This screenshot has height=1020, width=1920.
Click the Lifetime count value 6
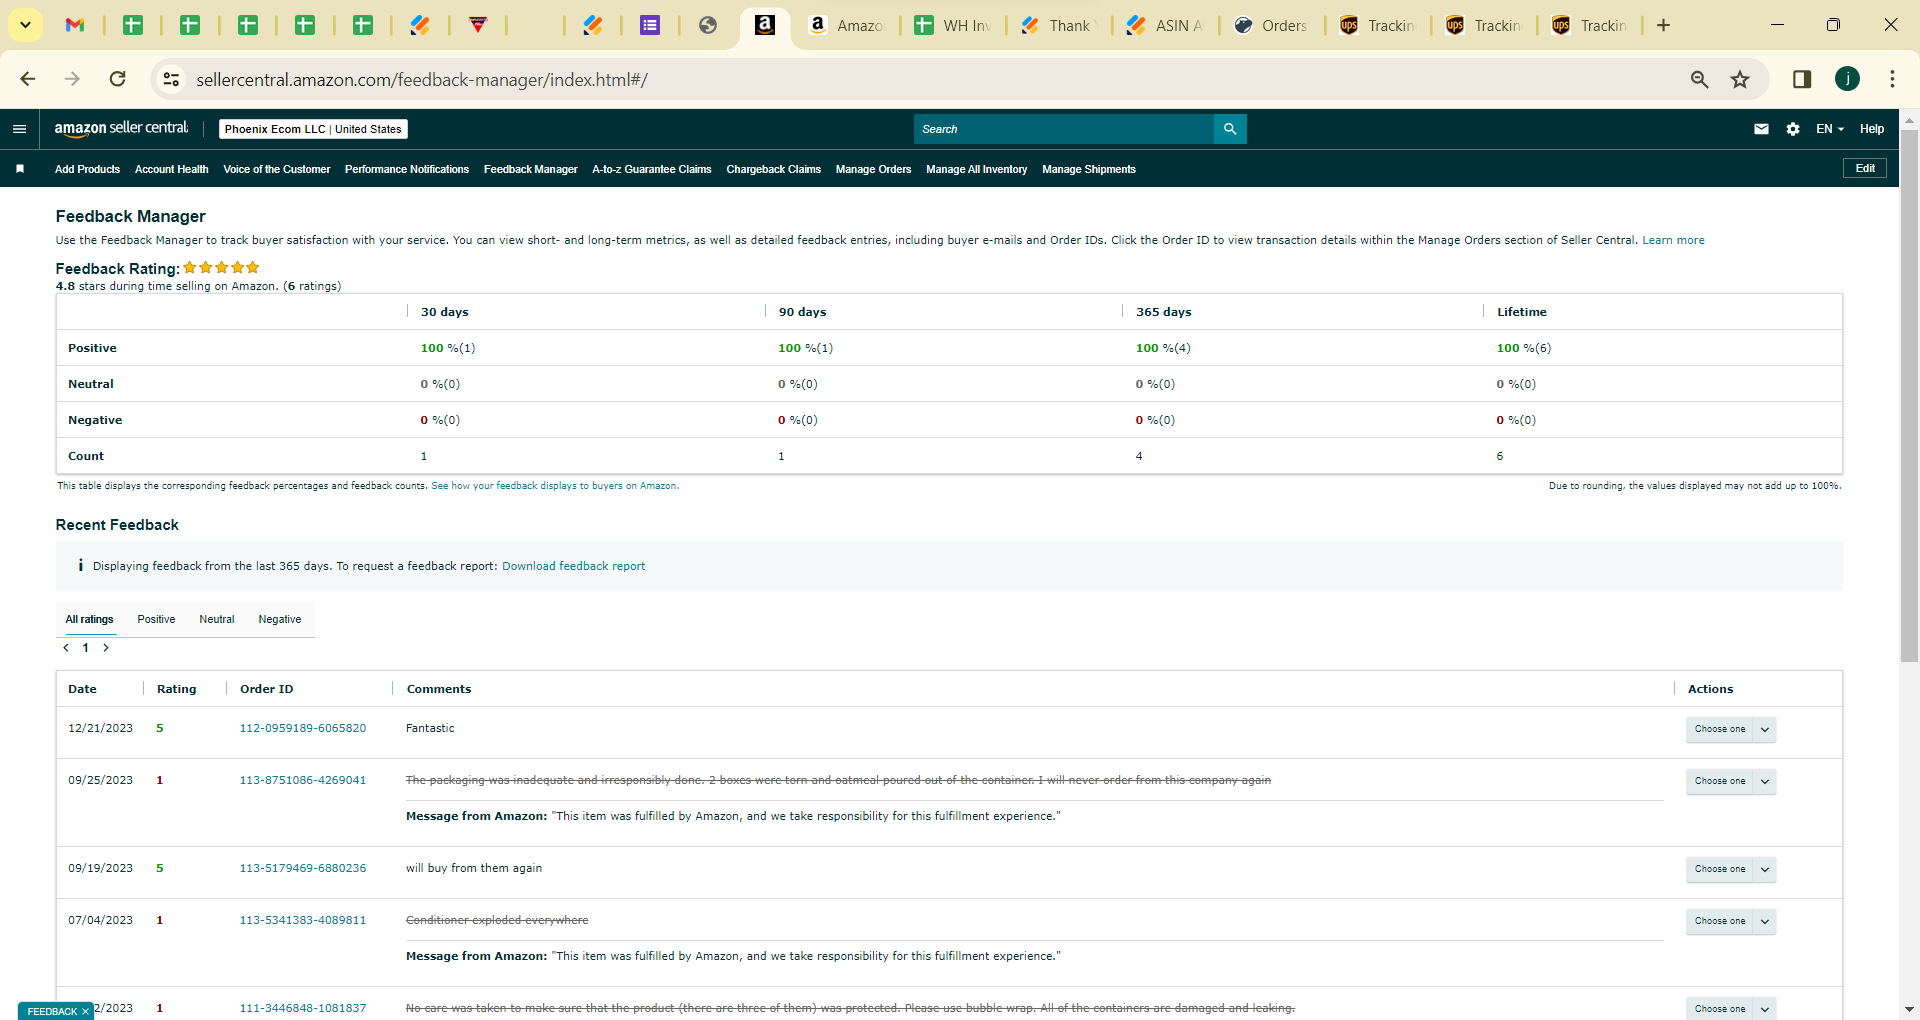1500,456
